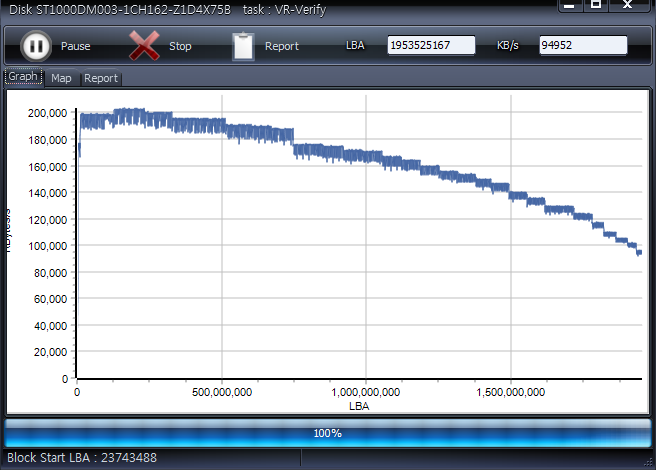Switch to the Graph tab
This screenshot has width=656, height=470.
pyautogui.click(x=23, y=77)
